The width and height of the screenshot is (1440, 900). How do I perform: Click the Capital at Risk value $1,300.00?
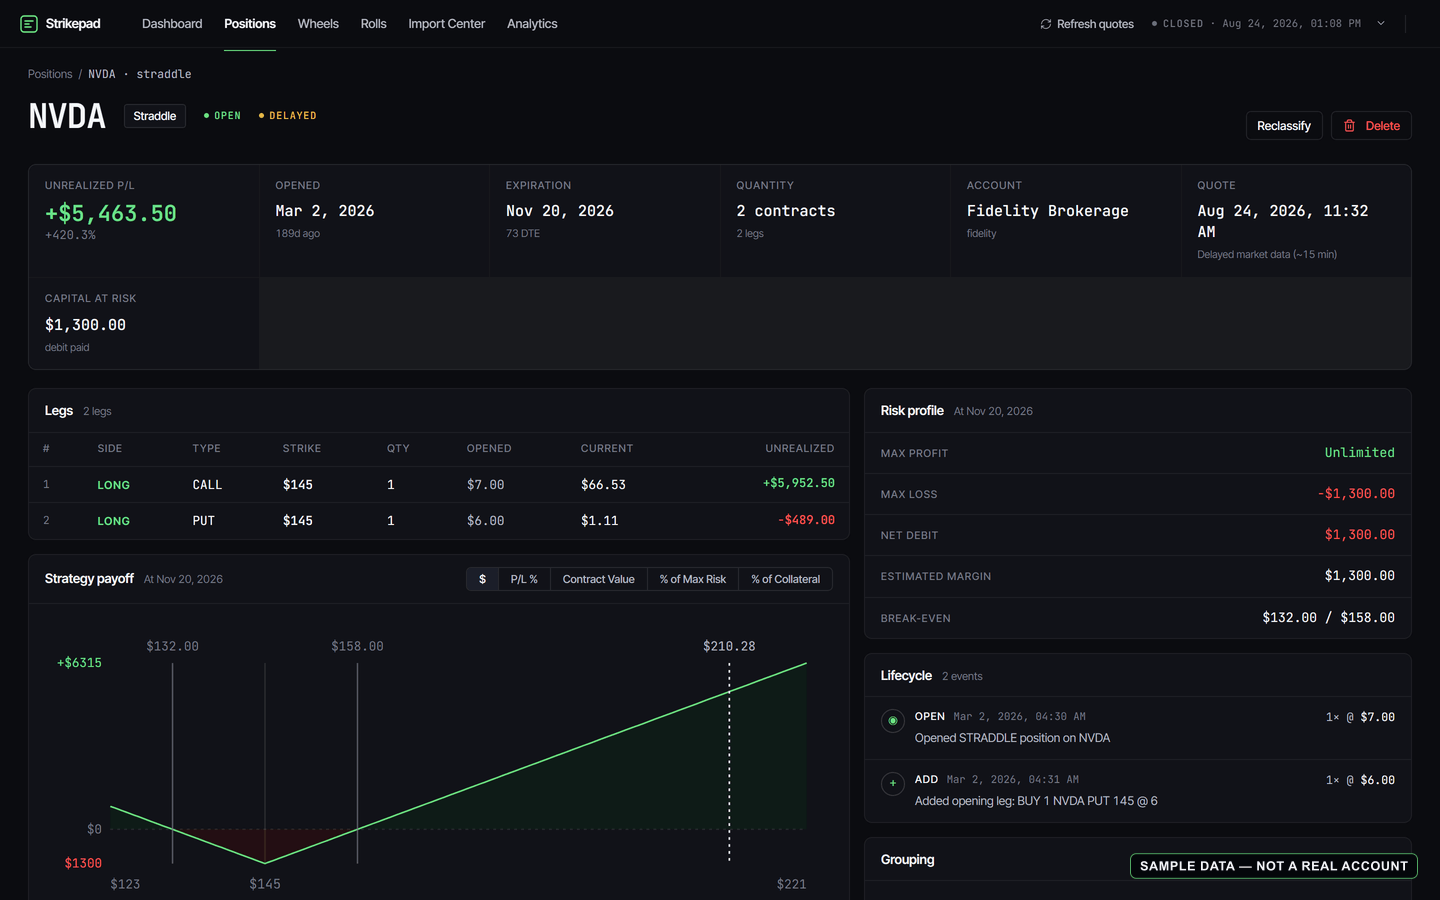tap(86, 325)
